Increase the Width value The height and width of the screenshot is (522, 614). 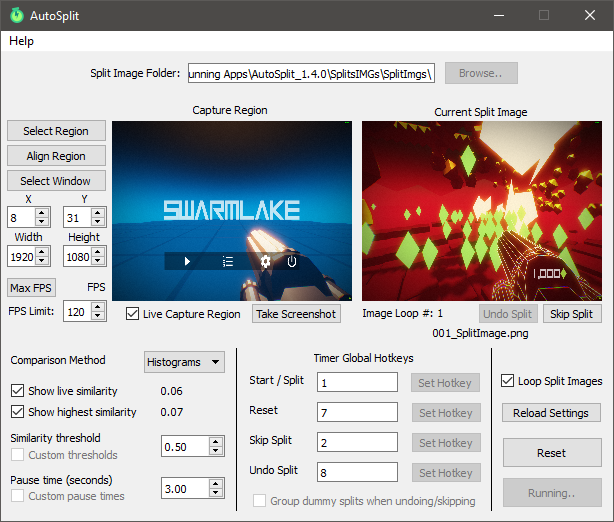[x=42, y=252]
